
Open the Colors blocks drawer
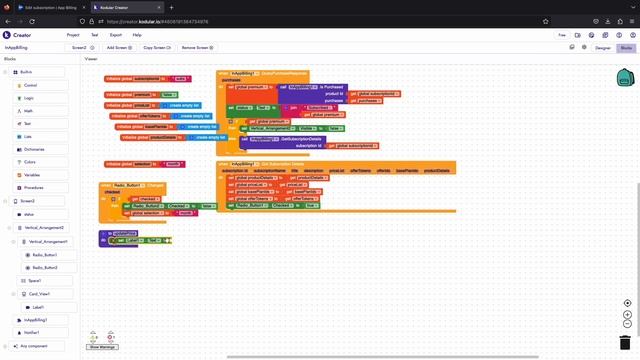click(x=40, y=162)
